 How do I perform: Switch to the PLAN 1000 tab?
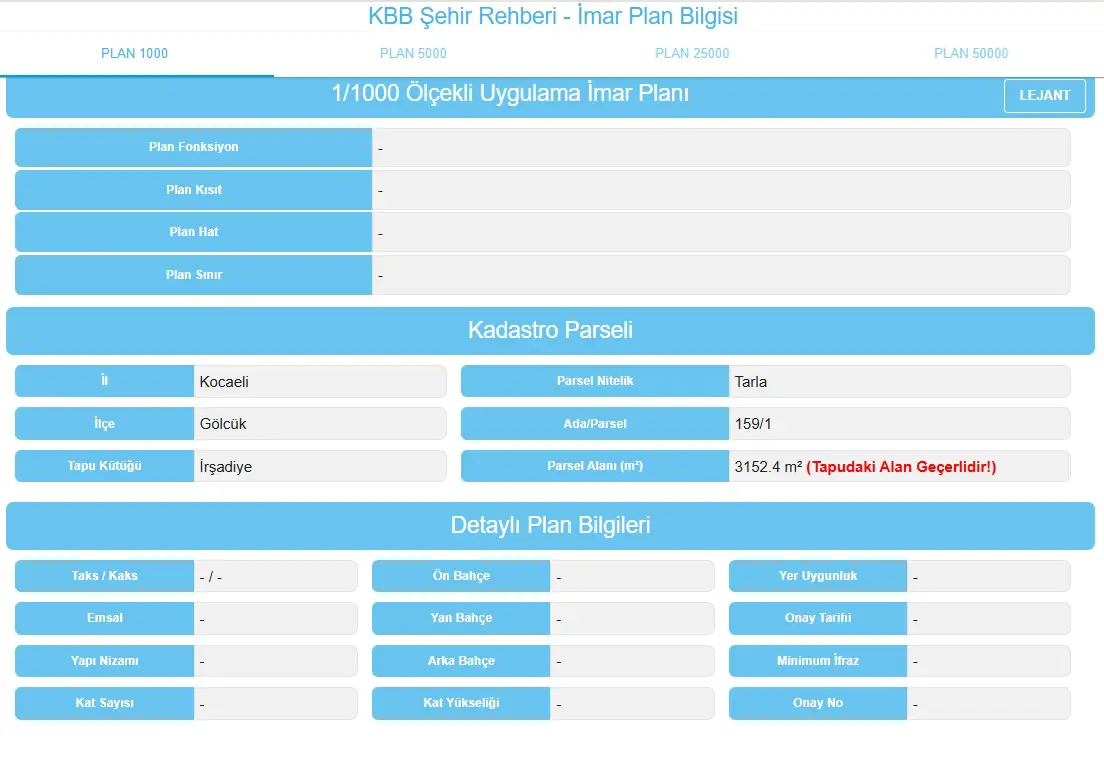(134, 54)
